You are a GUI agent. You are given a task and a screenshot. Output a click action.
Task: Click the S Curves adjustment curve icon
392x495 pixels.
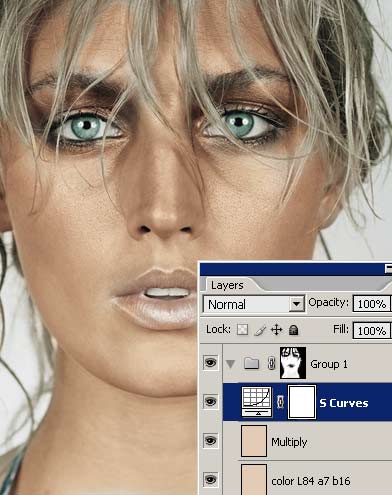point(257,402)
